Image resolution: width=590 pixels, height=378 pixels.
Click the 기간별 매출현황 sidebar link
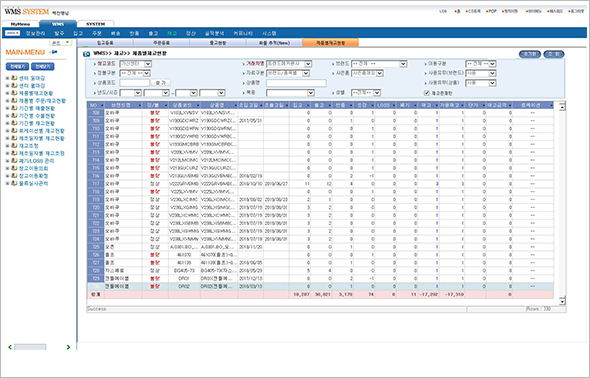37,108
